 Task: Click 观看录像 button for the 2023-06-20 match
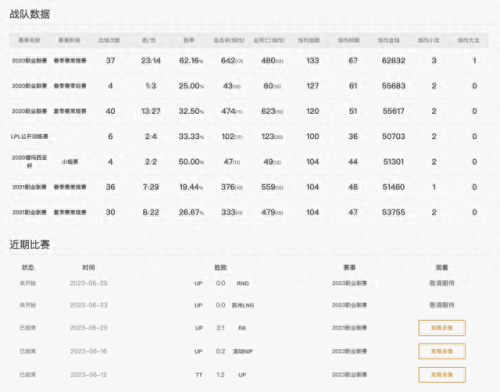click(442, 328)
